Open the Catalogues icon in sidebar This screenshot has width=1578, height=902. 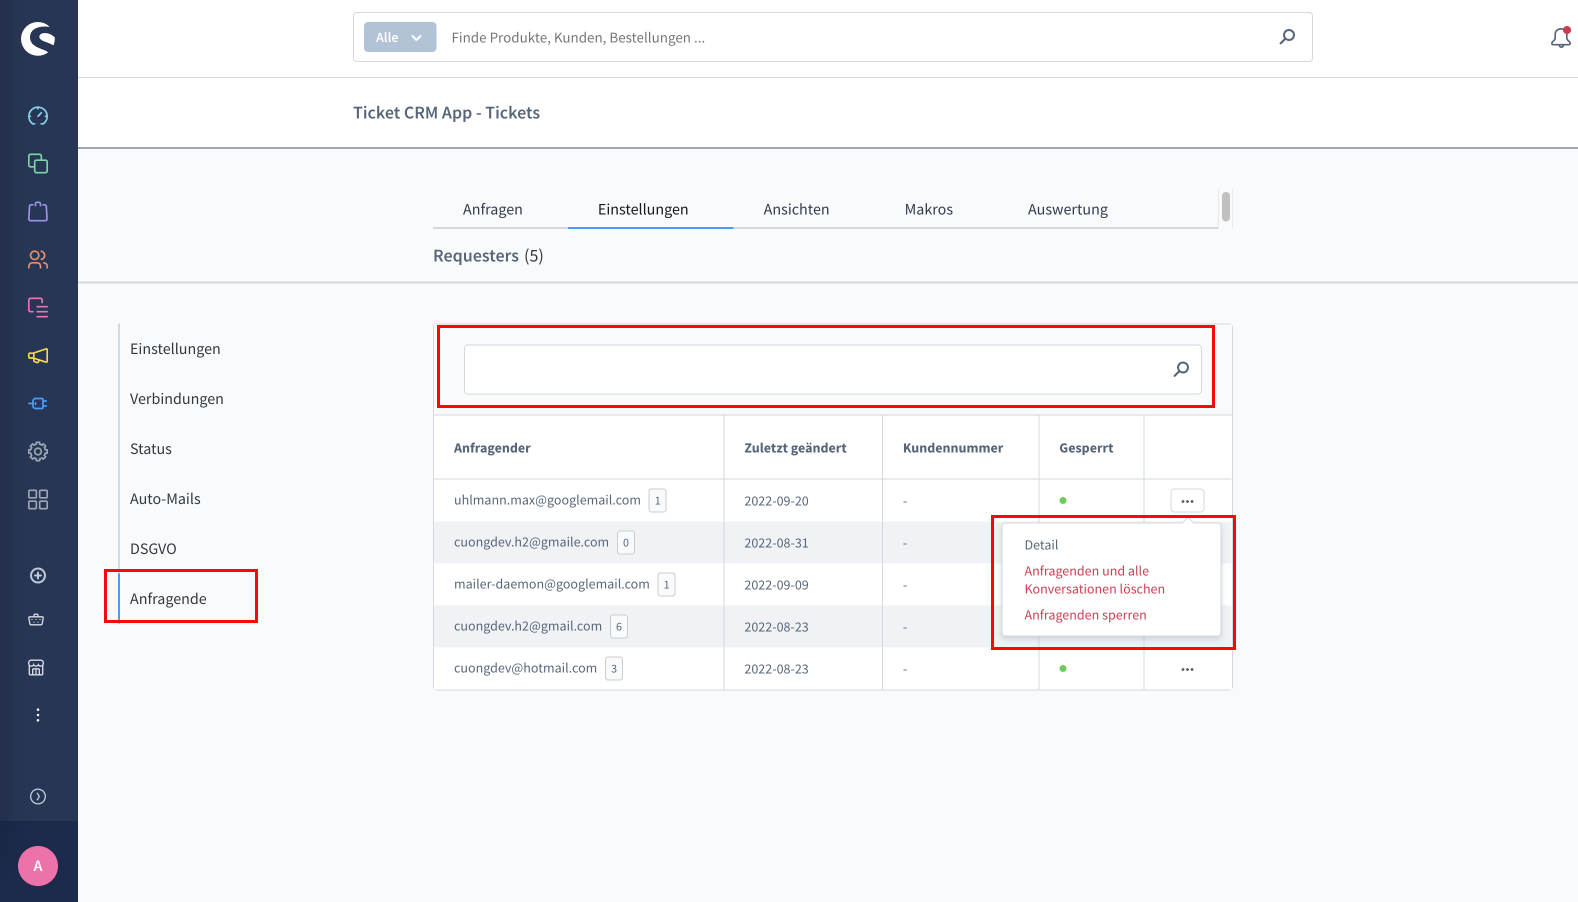38,164
